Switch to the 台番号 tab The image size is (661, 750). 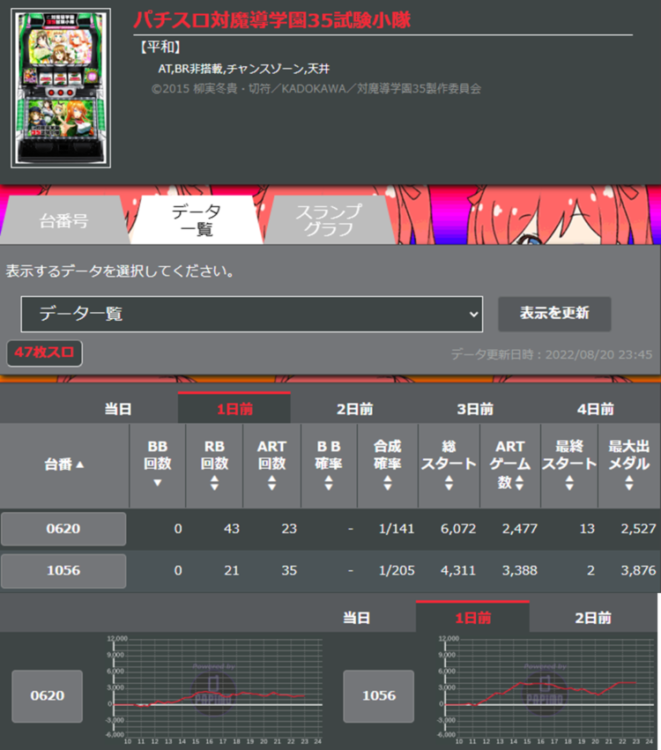click(x=64, y=220)
